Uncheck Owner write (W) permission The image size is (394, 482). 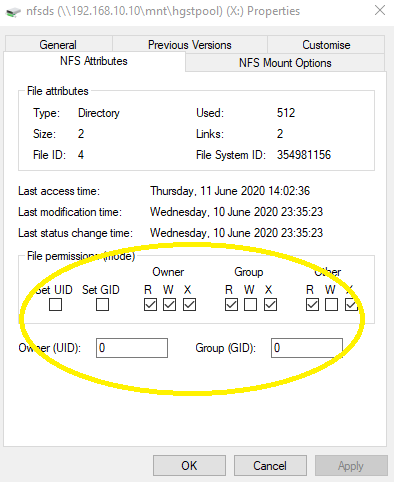pos(169,304)
